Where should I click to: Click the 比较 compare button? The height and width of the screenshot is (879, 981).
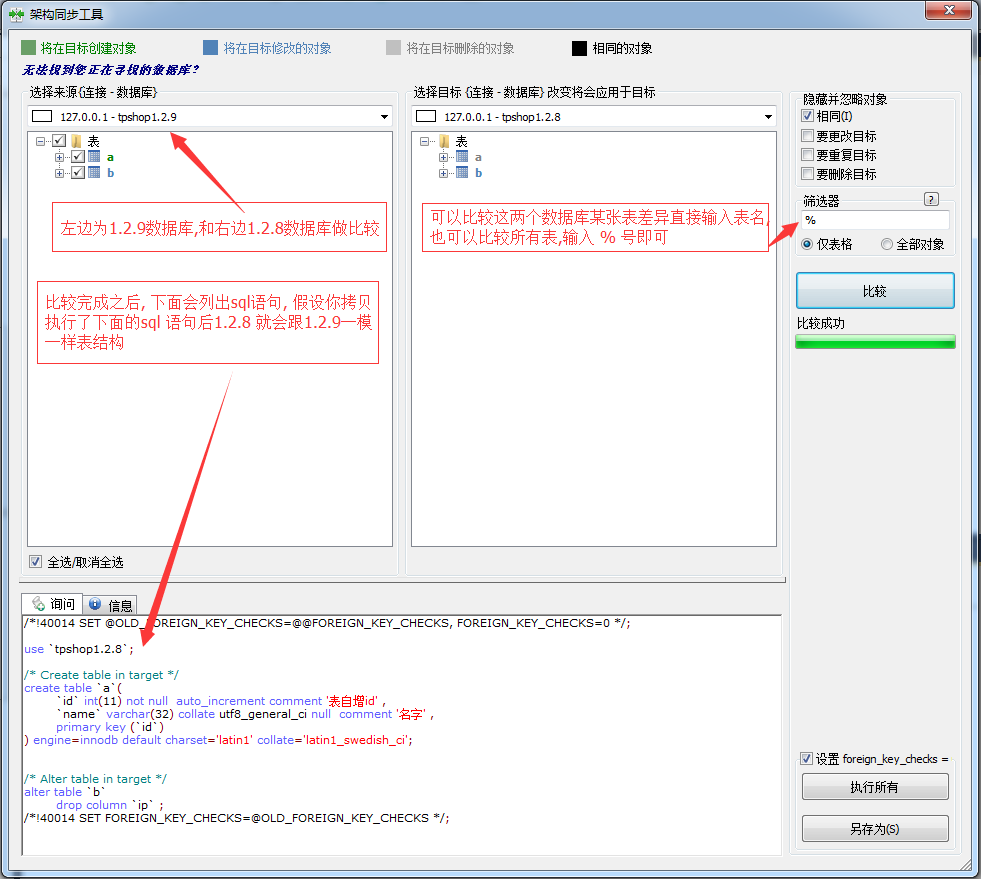click(x=875, y=291)
